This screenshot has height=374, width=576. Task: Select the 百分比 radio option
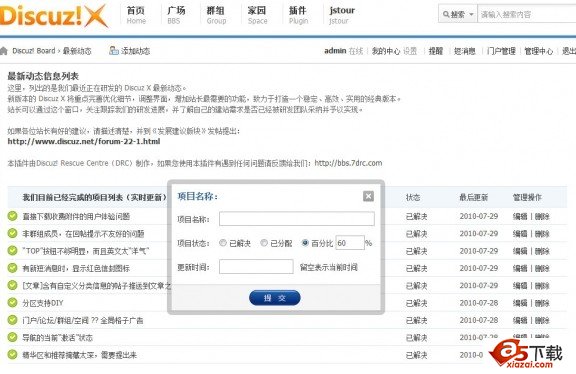click(x=305, y=243)
